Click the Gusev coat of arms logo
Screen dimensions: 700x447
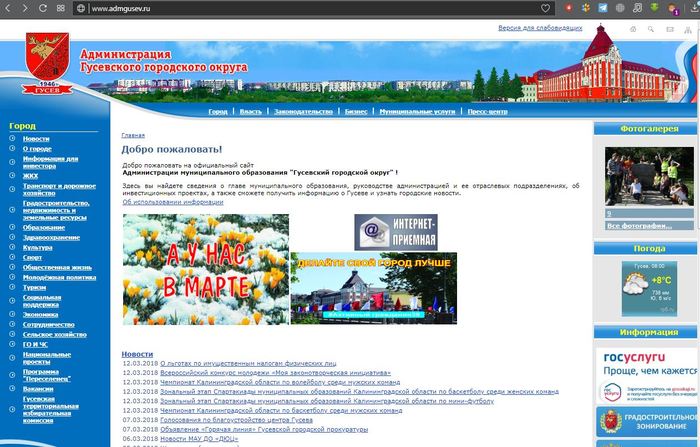coord(46,65)
